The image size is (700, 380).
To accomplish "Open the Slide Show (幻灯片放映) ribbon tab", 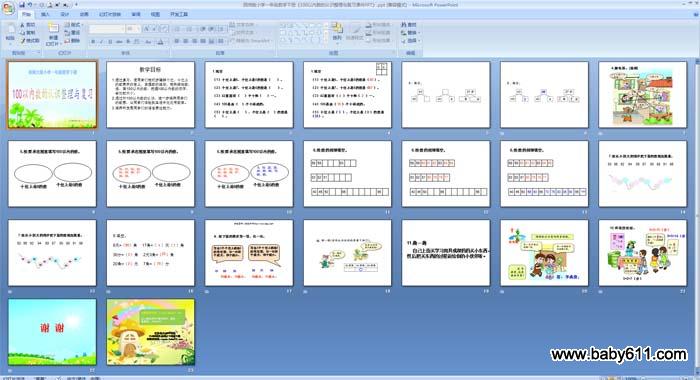I will (x=110, y=14).
